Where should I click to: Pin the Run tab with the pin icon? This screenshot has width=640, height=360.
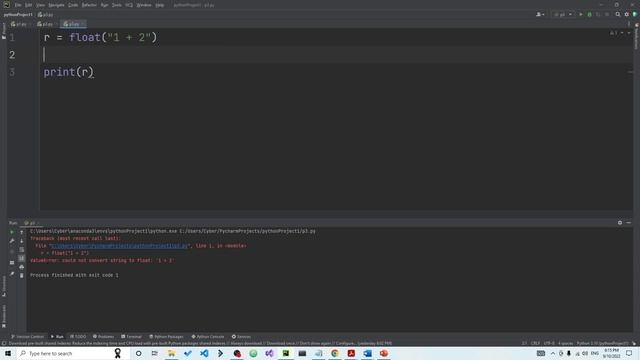[x=12, y=274]
